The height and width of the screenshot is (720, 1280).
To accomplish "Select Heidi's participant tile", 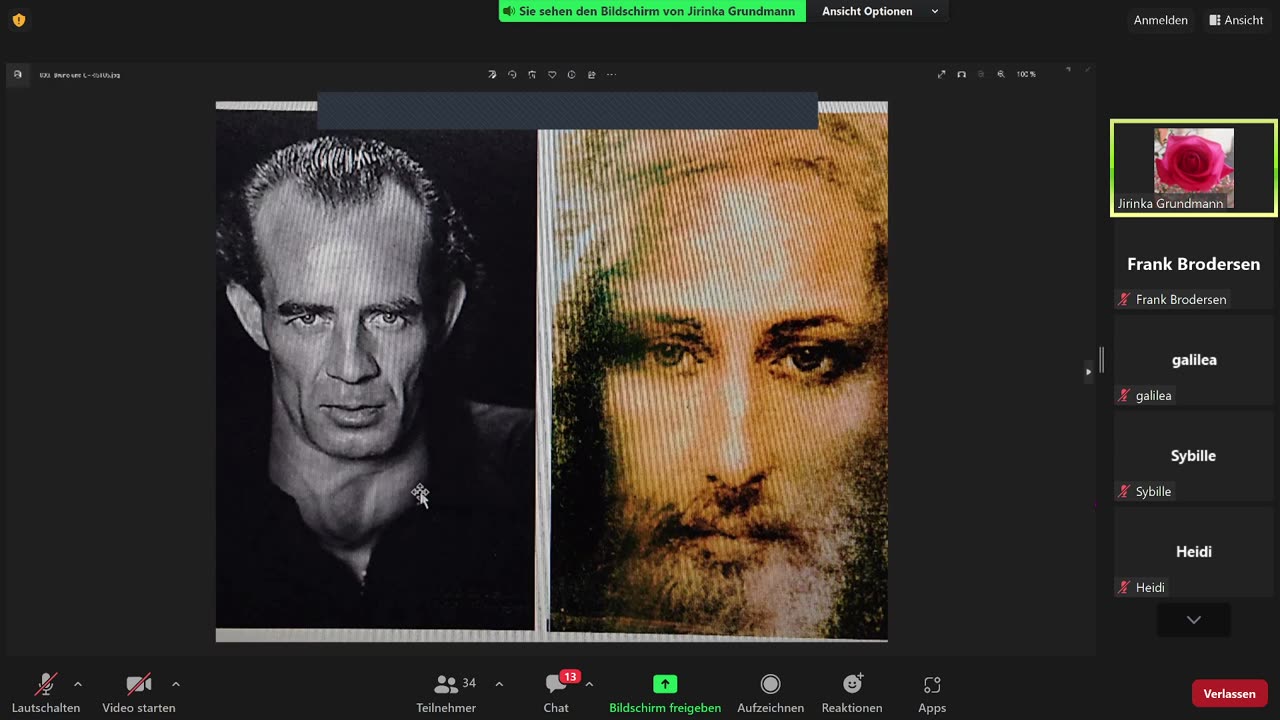I will (1194, 552).
